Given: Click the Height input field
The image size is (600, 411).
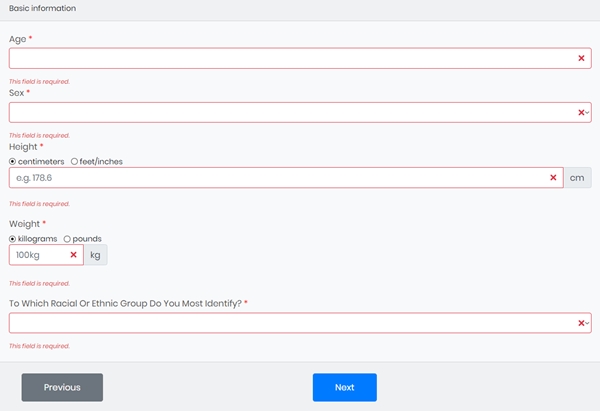Looking at the screenshot, I should (x=286, y=178).
